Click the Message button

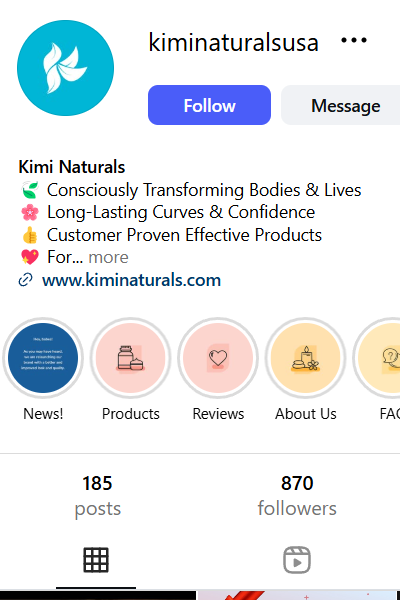[341, 105]
